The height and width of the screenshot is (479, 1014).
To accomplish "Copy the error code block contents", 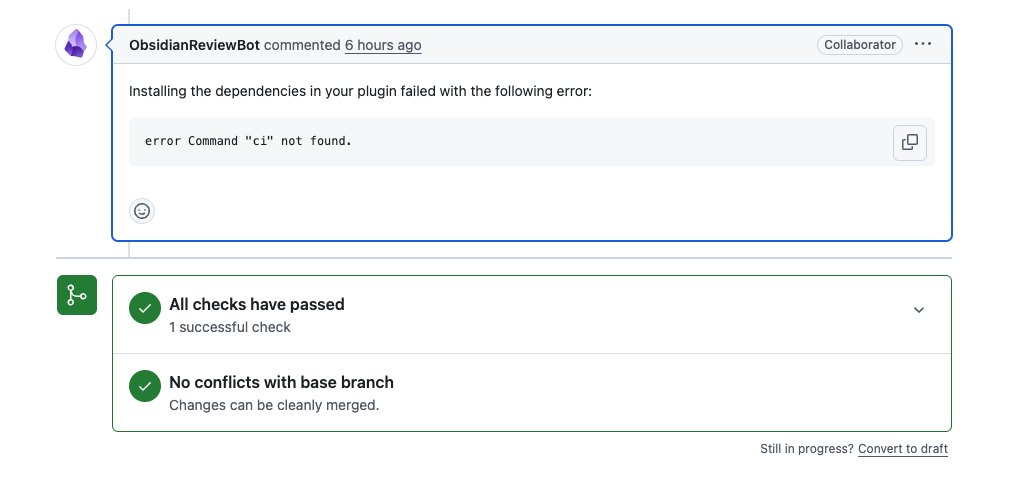I will (909, 142).
